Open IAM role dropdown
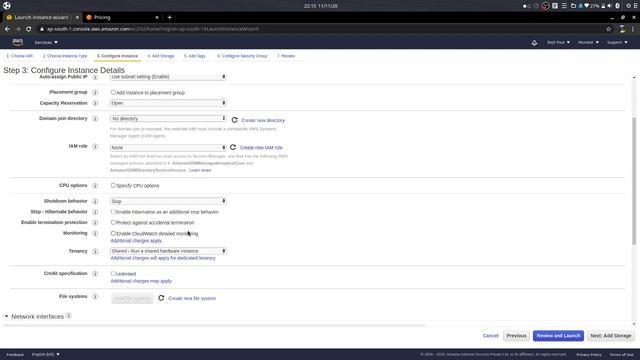Viewport: 640px width, 360px height. pyautogui.click(x=168, y=147)
